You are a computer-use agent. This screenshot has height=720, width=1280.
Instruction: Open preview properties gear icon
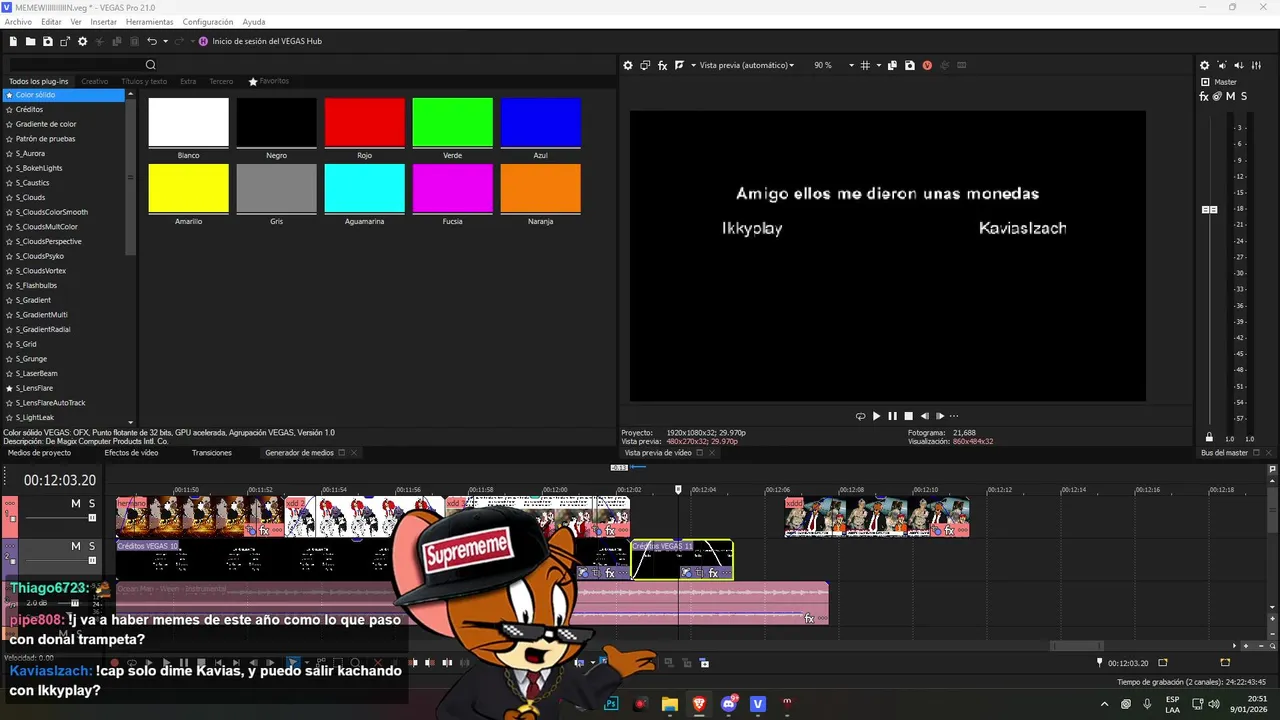(x=628, y=65)
